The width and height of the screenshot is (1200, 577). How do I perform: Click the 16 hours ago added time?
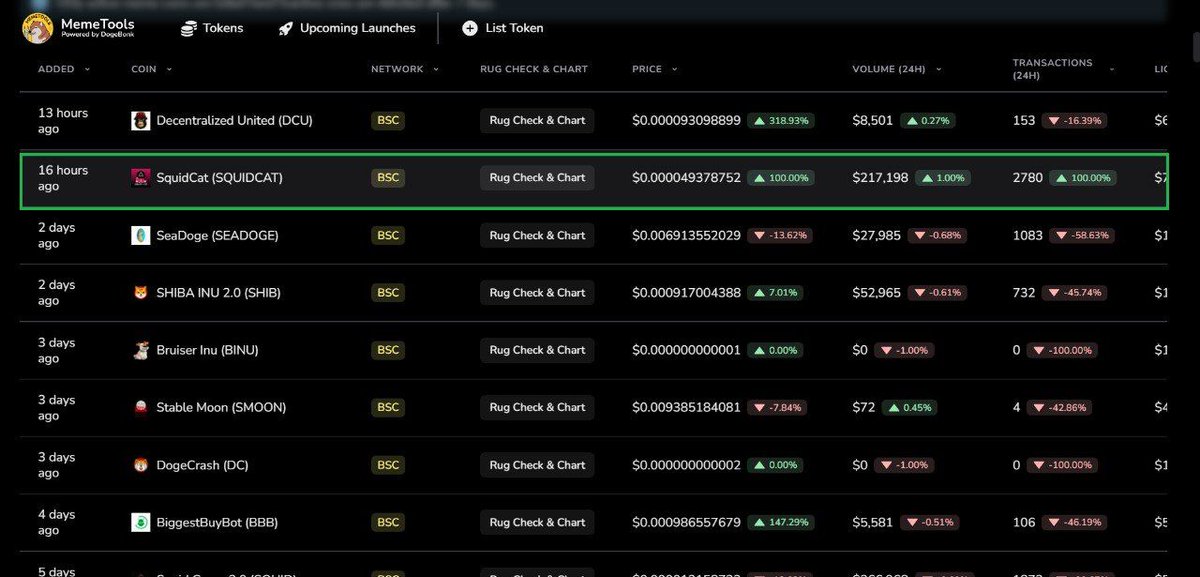pyautogui.click(x=63, y=178)
